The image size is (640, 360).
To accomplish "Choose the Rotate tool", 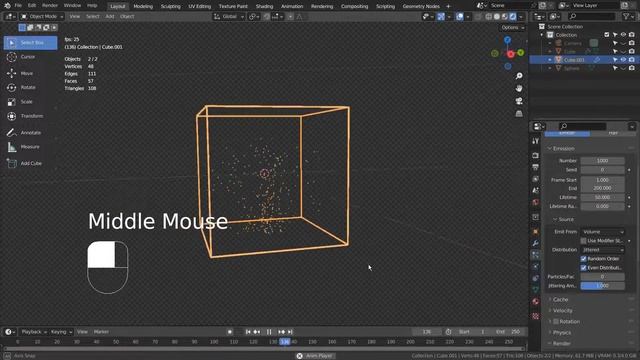I will (x=30, y=88).
